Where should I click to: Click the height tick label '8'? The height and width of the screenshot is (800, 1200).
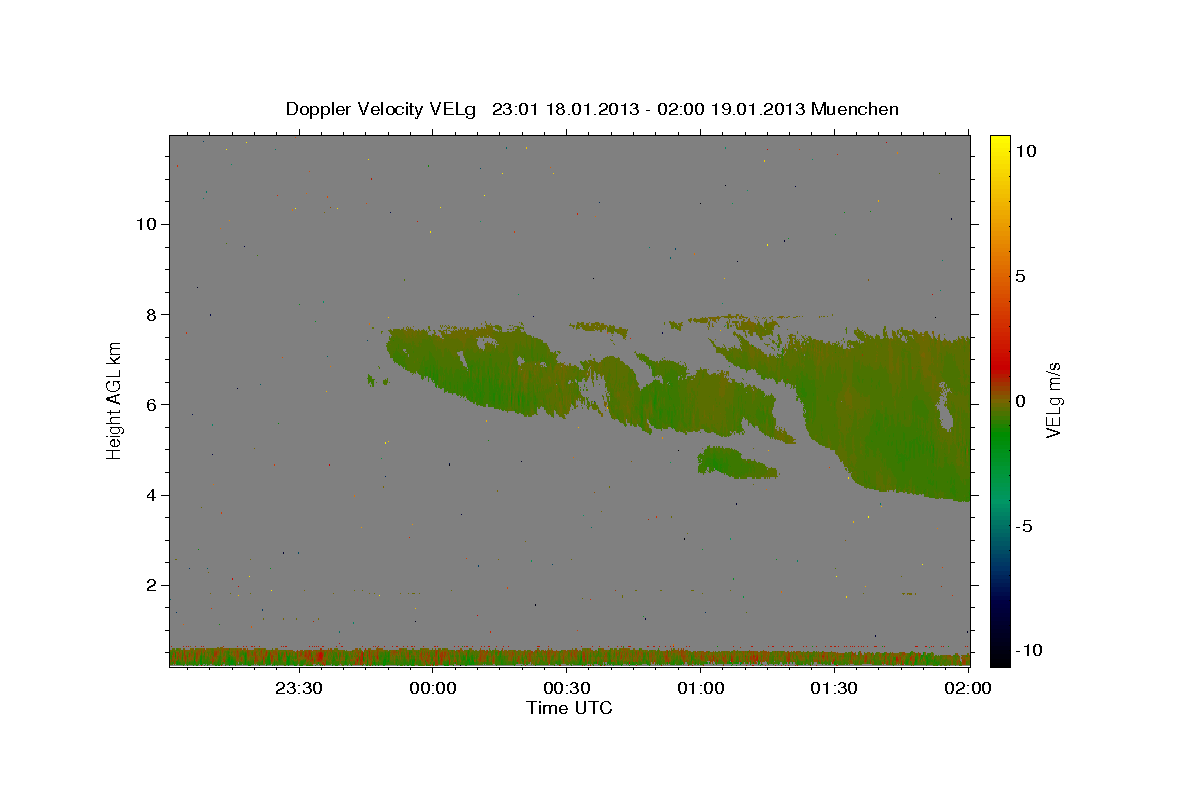tap(150, 314)
